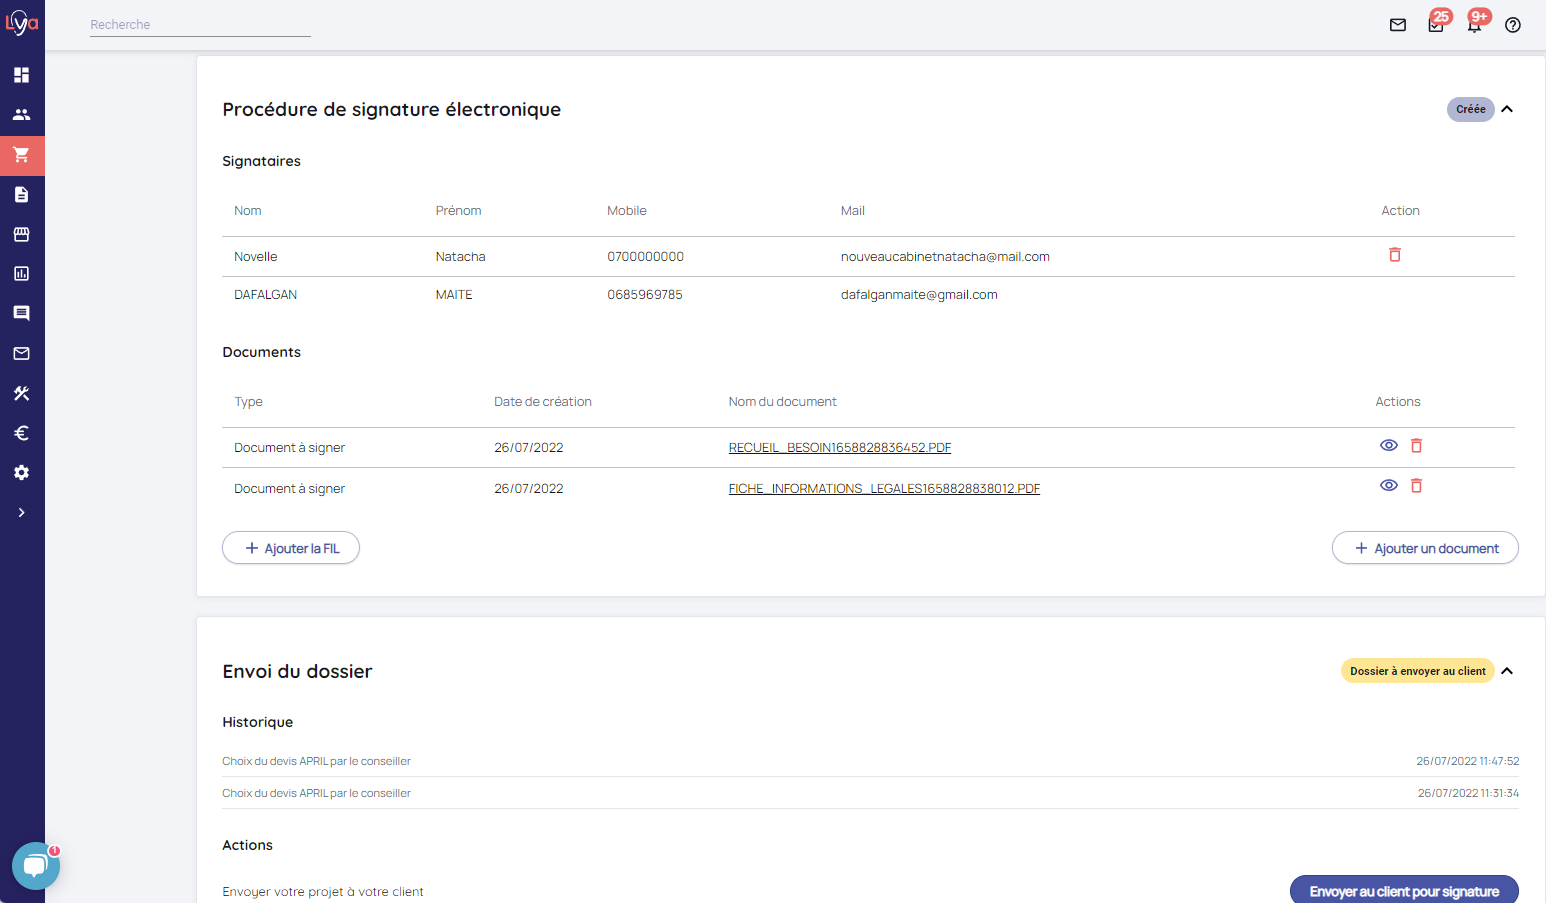Preview FICHE_INFORMATIONS_LEGALES with eye icon
The height and width of the screenshot is (903, 1546).
click(1388, 486)
